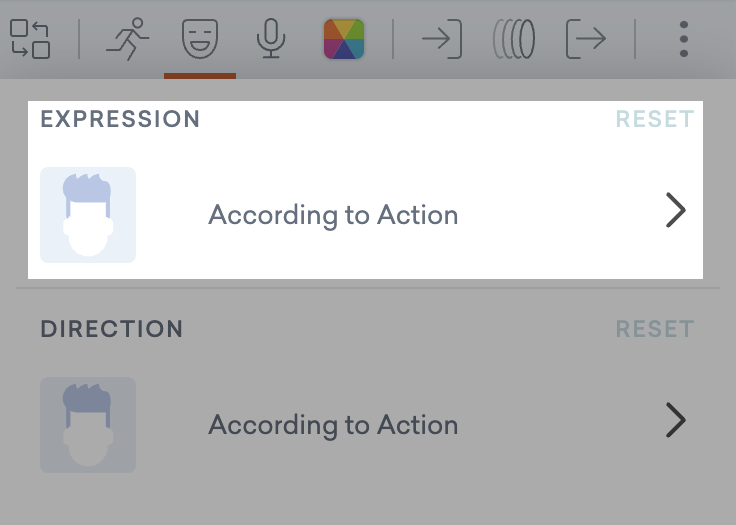
Task: Select the overlapping circles motion icon
Action: click(x=514, y=39)
